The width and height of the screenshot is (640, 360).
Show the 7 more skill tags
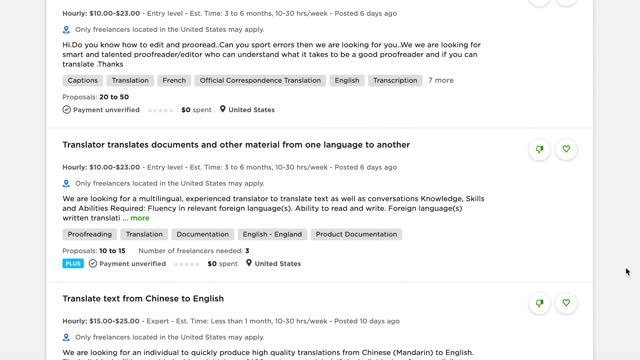point(441,80)
